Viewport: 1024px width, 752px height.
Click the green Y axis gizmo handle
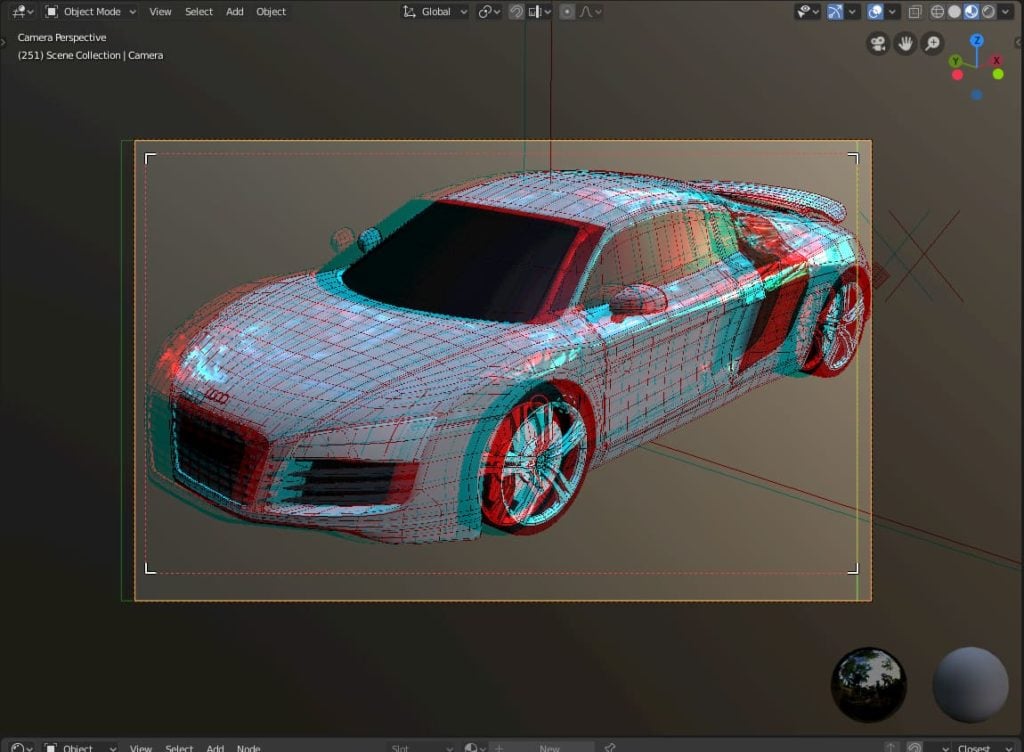coord(956,61)
